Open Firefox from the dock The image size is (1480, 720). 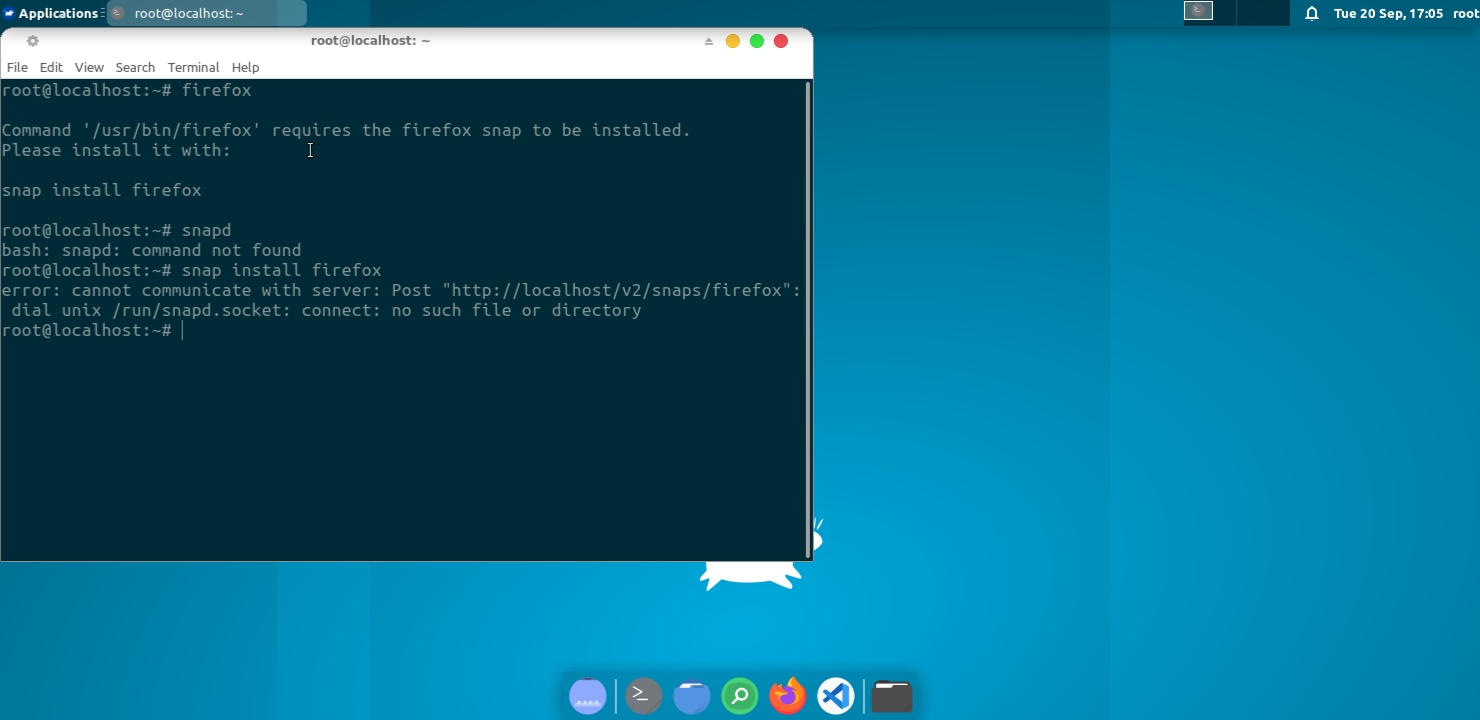[x=787, y=695]
